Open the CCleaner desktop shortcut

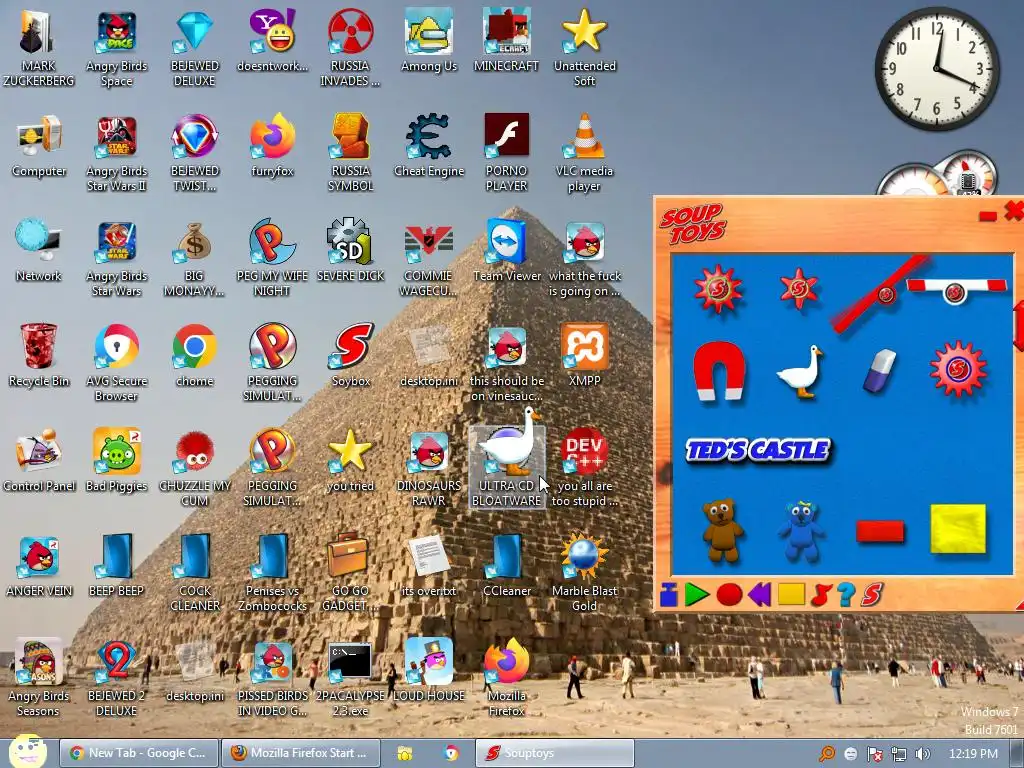coord(506,566)
